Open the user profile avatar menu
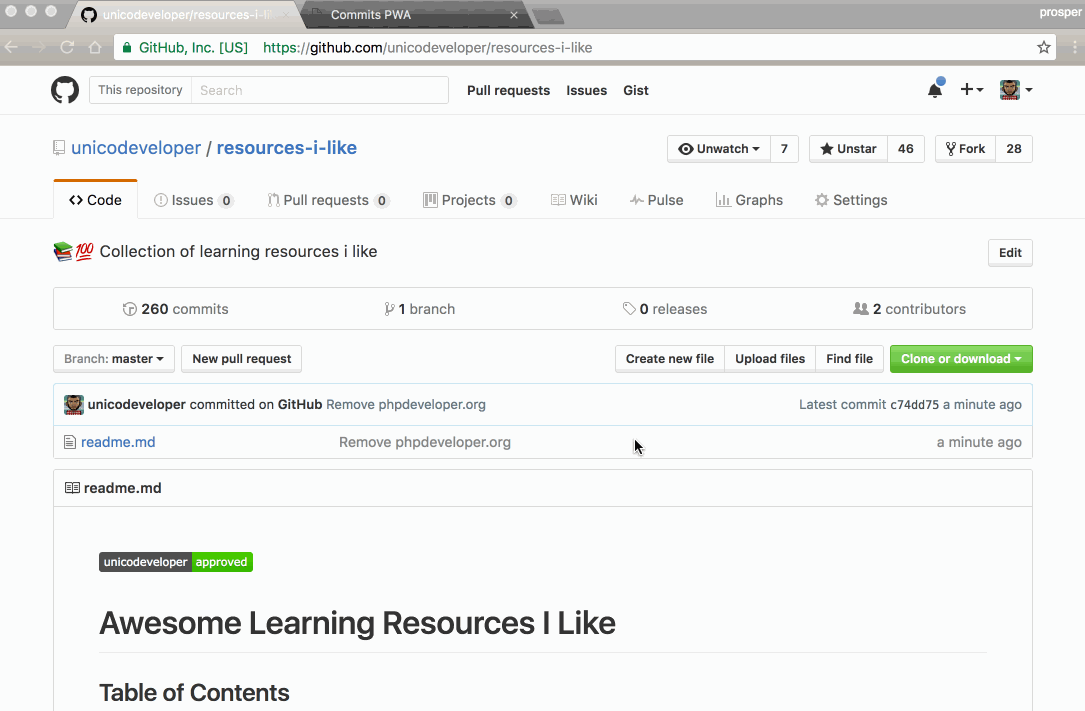 tap(1016, 90)
